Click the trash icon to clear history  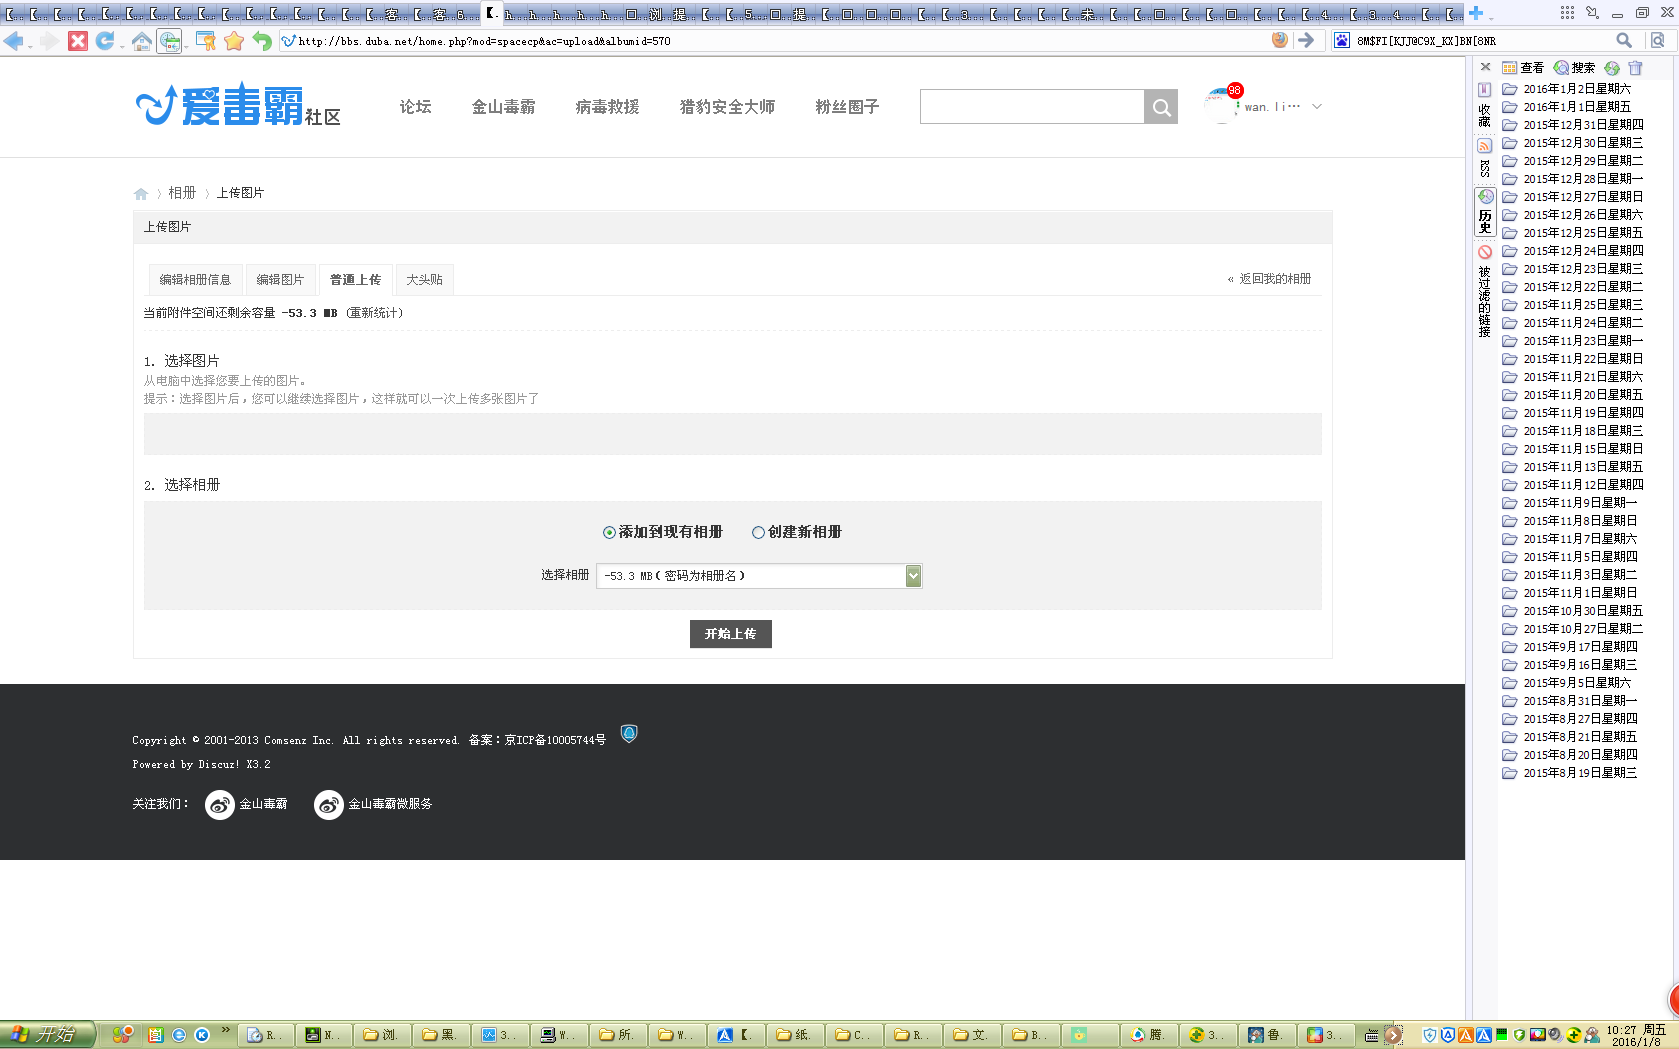pos(1635,68)
